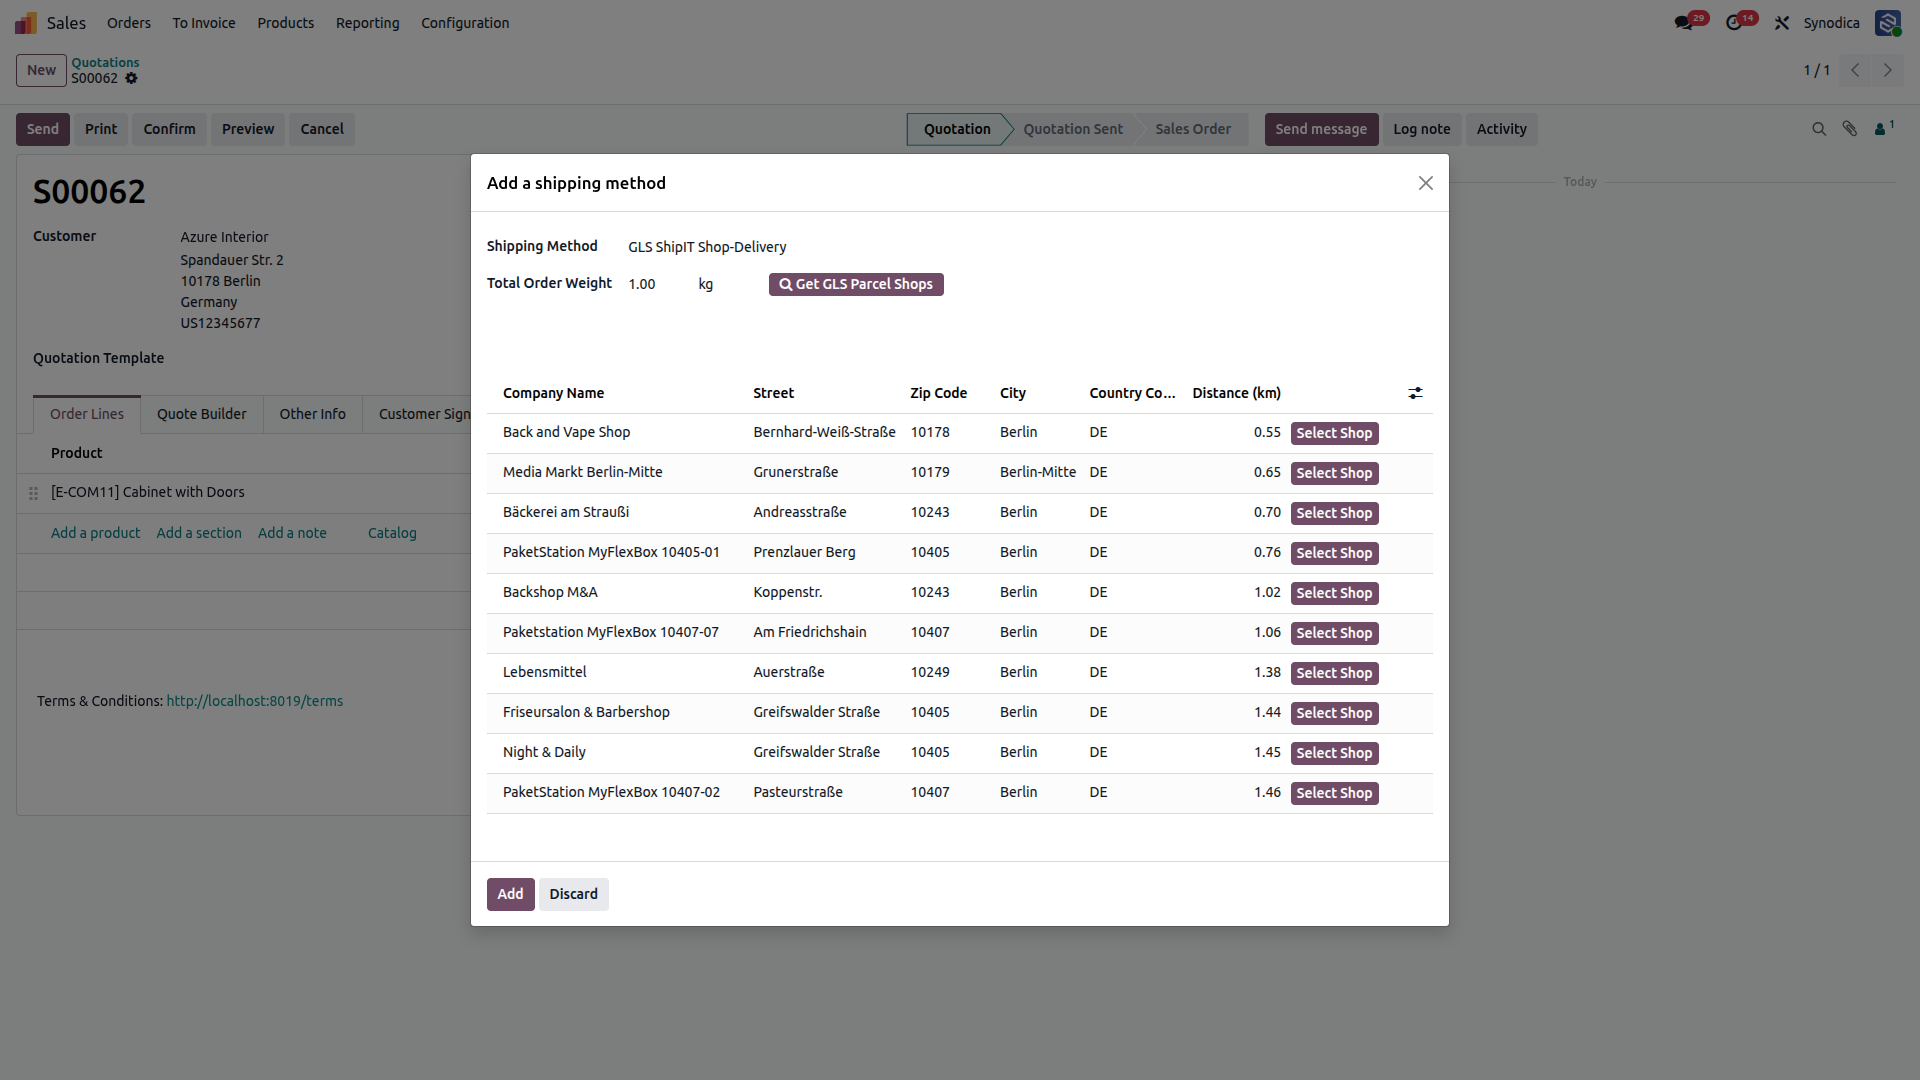Click the Catalog link

[x=392, y=533]
